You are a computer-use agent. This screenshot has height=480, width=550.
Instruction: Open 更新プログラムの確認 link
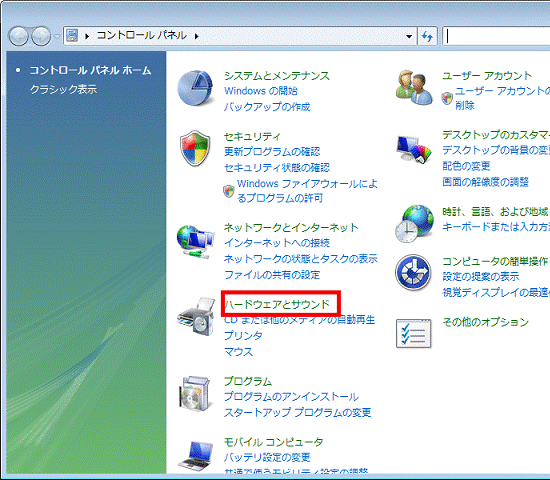point(272,152)
